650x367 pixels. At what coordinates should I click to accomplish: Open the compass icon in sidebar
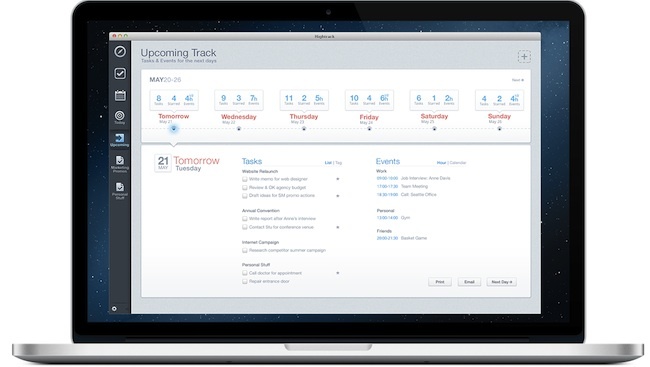120,51
